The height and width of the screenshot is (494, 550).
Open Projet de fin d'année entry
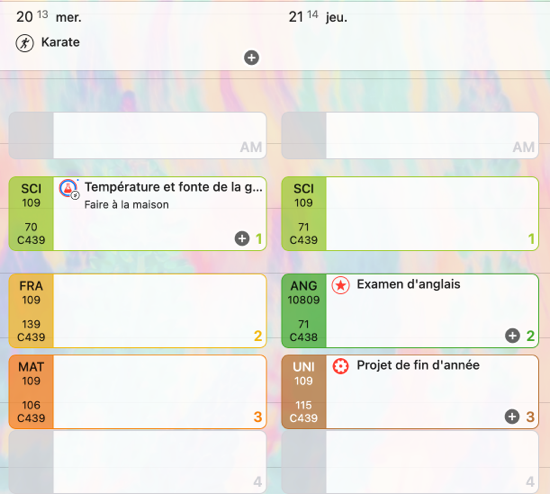click(x=418, y=365)
